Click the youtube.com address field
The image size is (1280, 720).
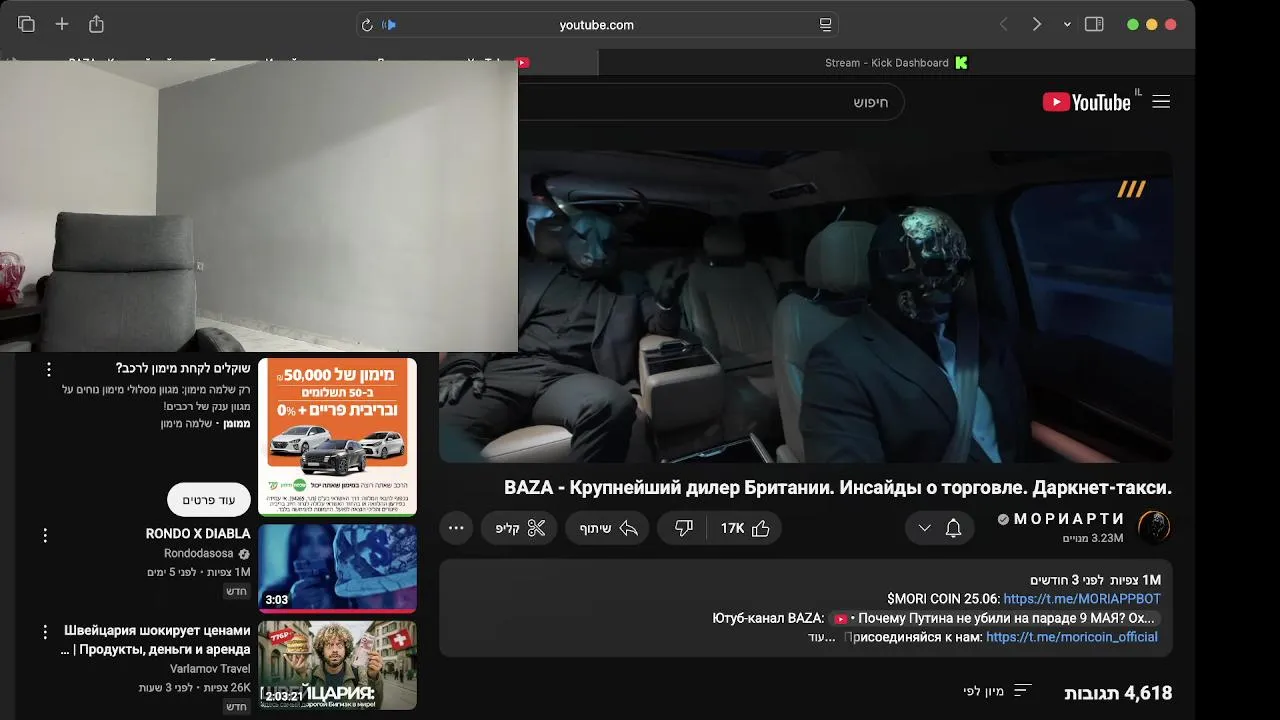click(x=597, y=25)
